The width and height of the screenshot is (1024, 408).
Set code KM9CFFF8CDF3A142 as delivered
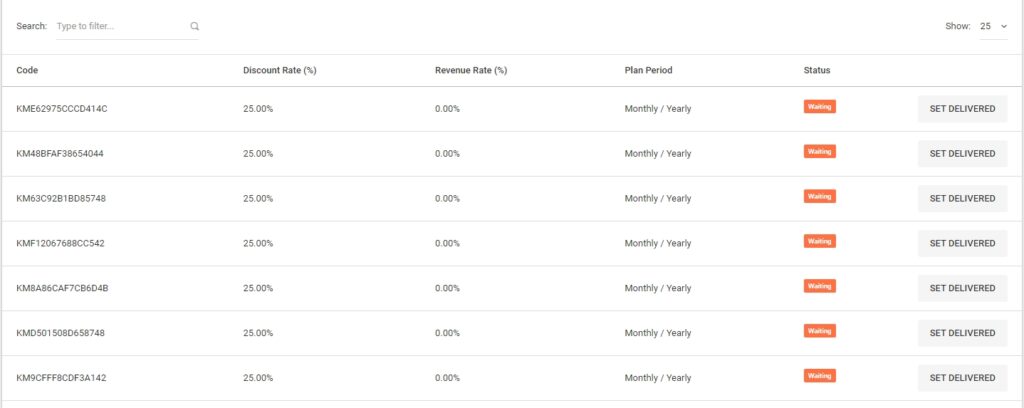tap(962, 378)
